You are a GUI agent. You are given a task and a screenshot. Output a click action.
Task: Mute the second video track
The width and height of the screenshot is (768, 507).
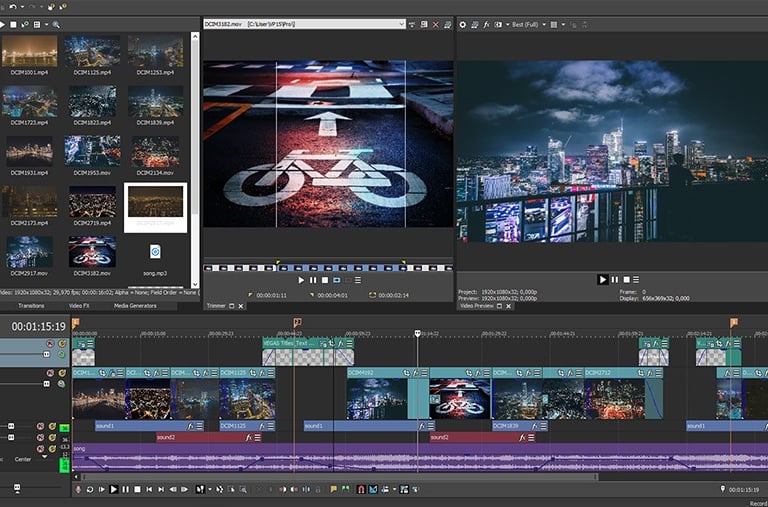click(x=50, y=373)
